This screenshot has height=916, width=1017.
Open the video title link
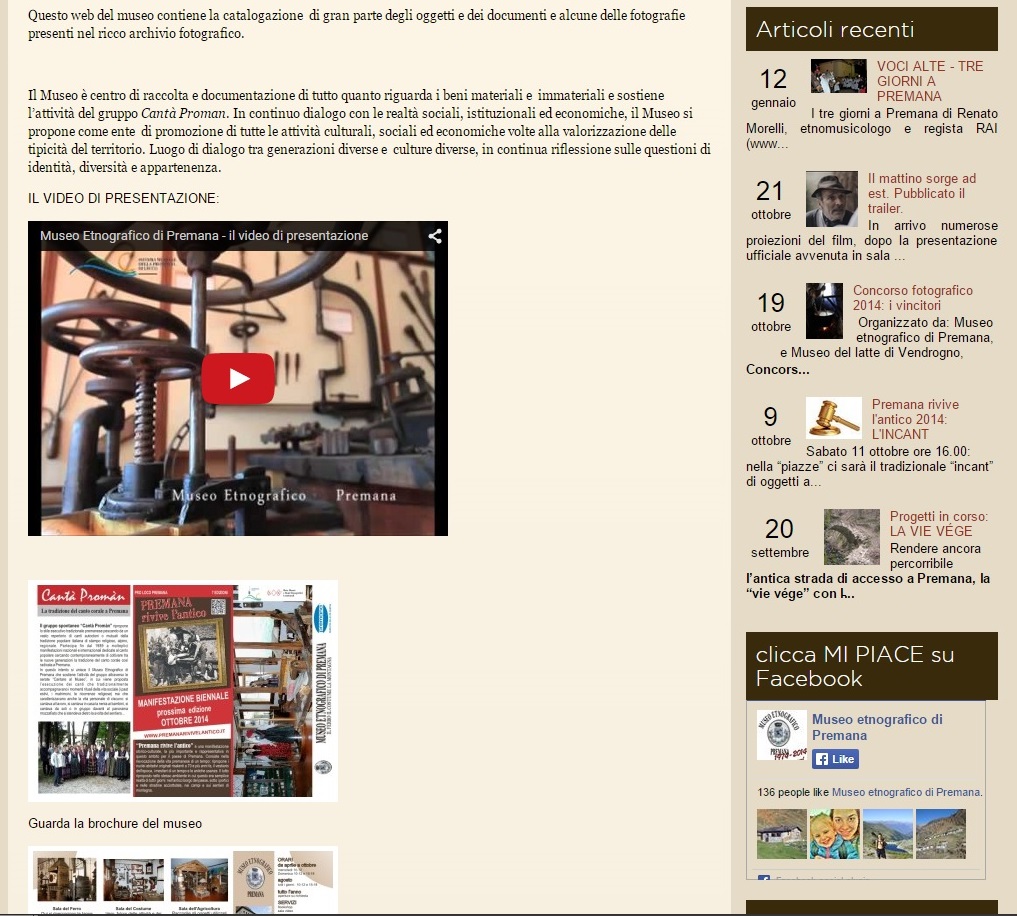(204, 236)
